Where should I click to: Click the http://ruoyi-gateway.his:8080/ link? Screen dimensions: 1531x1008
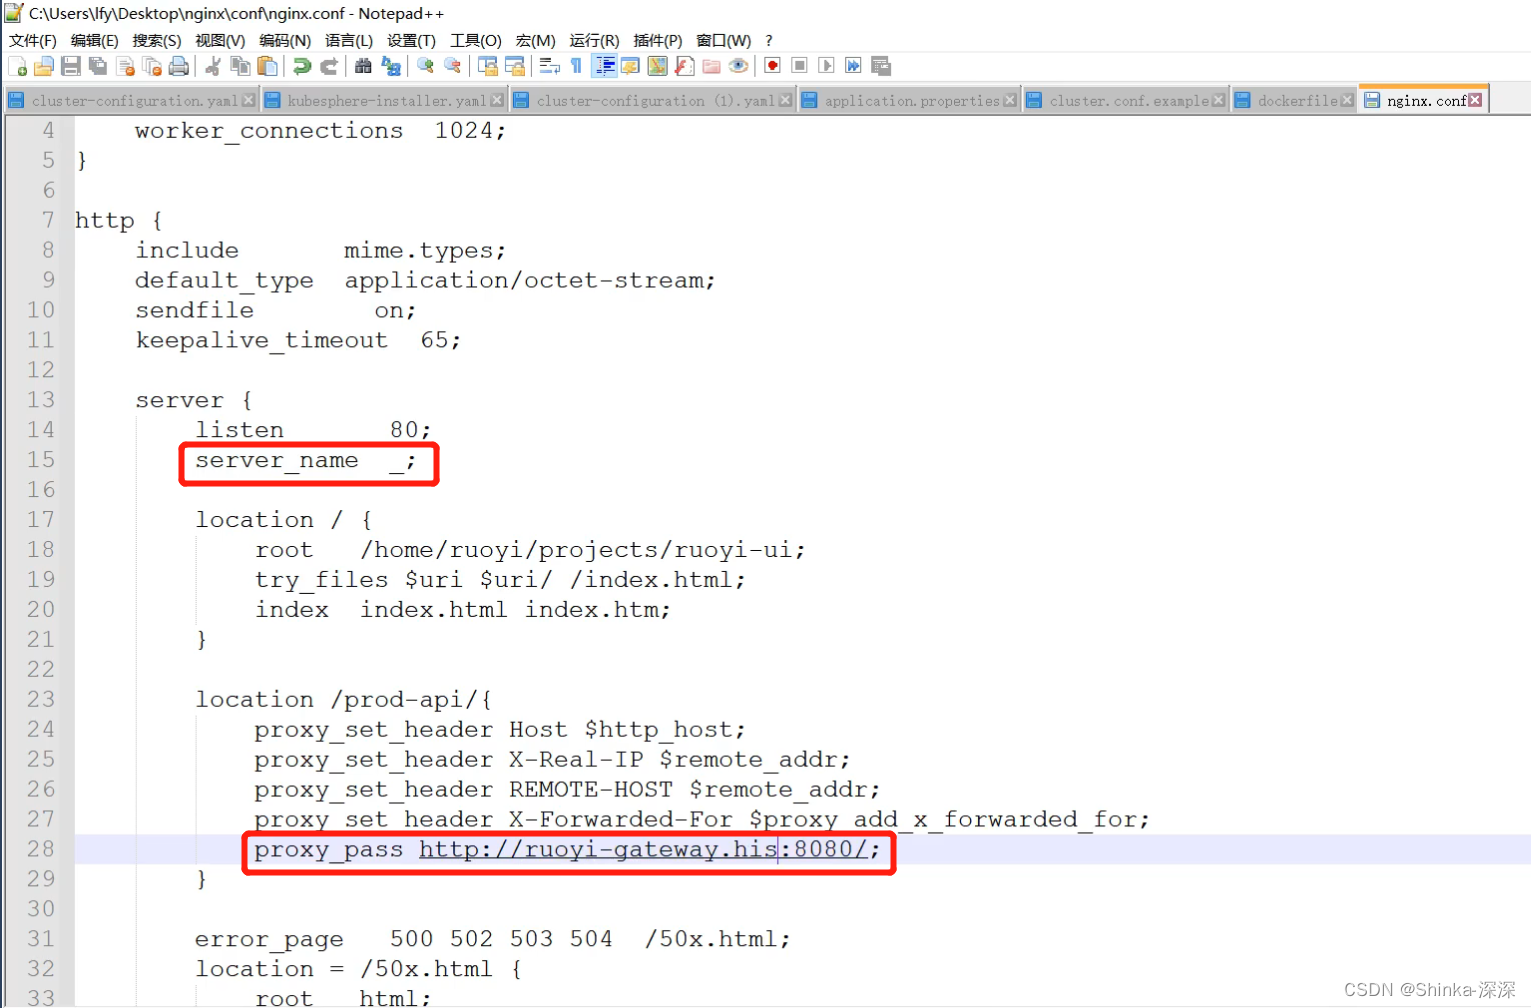pos(643,849)
